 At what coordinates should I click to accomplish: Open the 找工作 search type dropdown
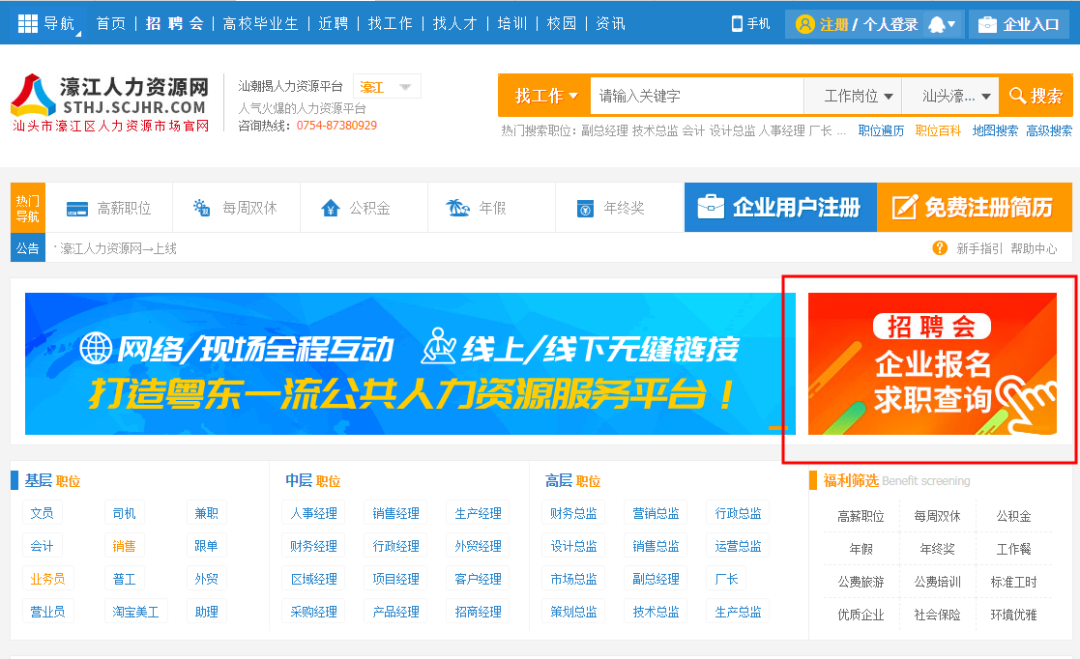(545, 96)
